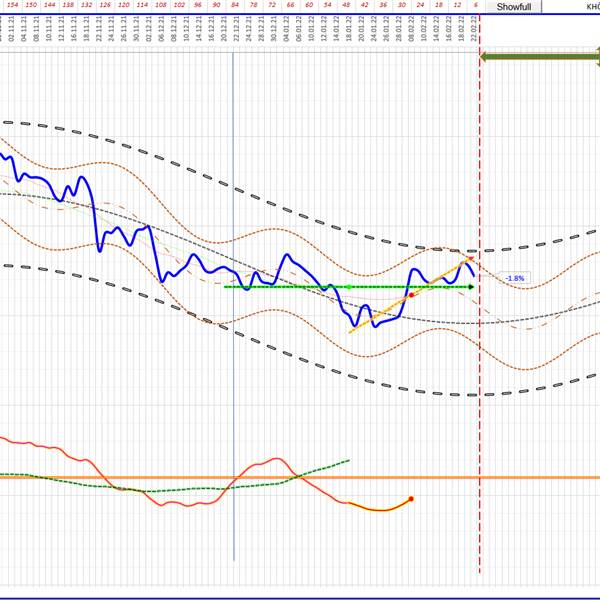Click the Showfull button
Viewport: 600px width, 600px height.
click(514, 7)
